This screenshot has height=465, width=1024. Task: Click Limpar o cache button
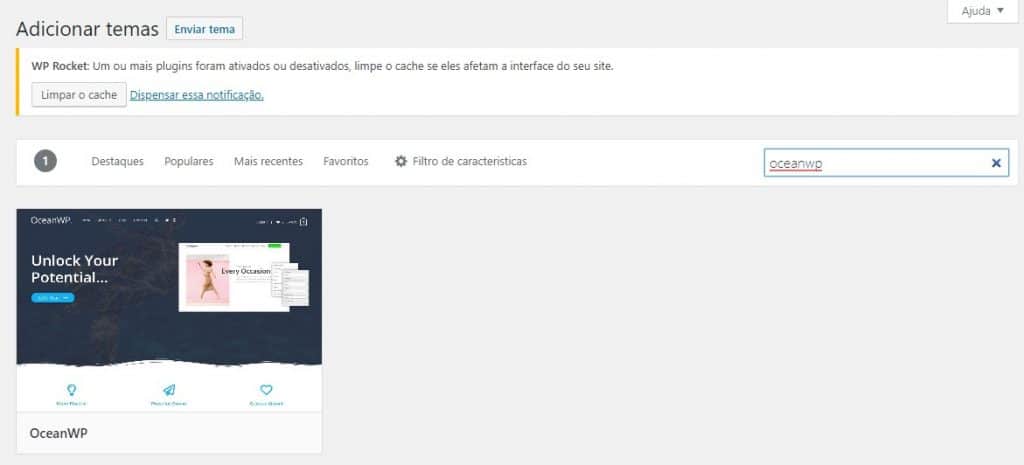coord(79,95)
